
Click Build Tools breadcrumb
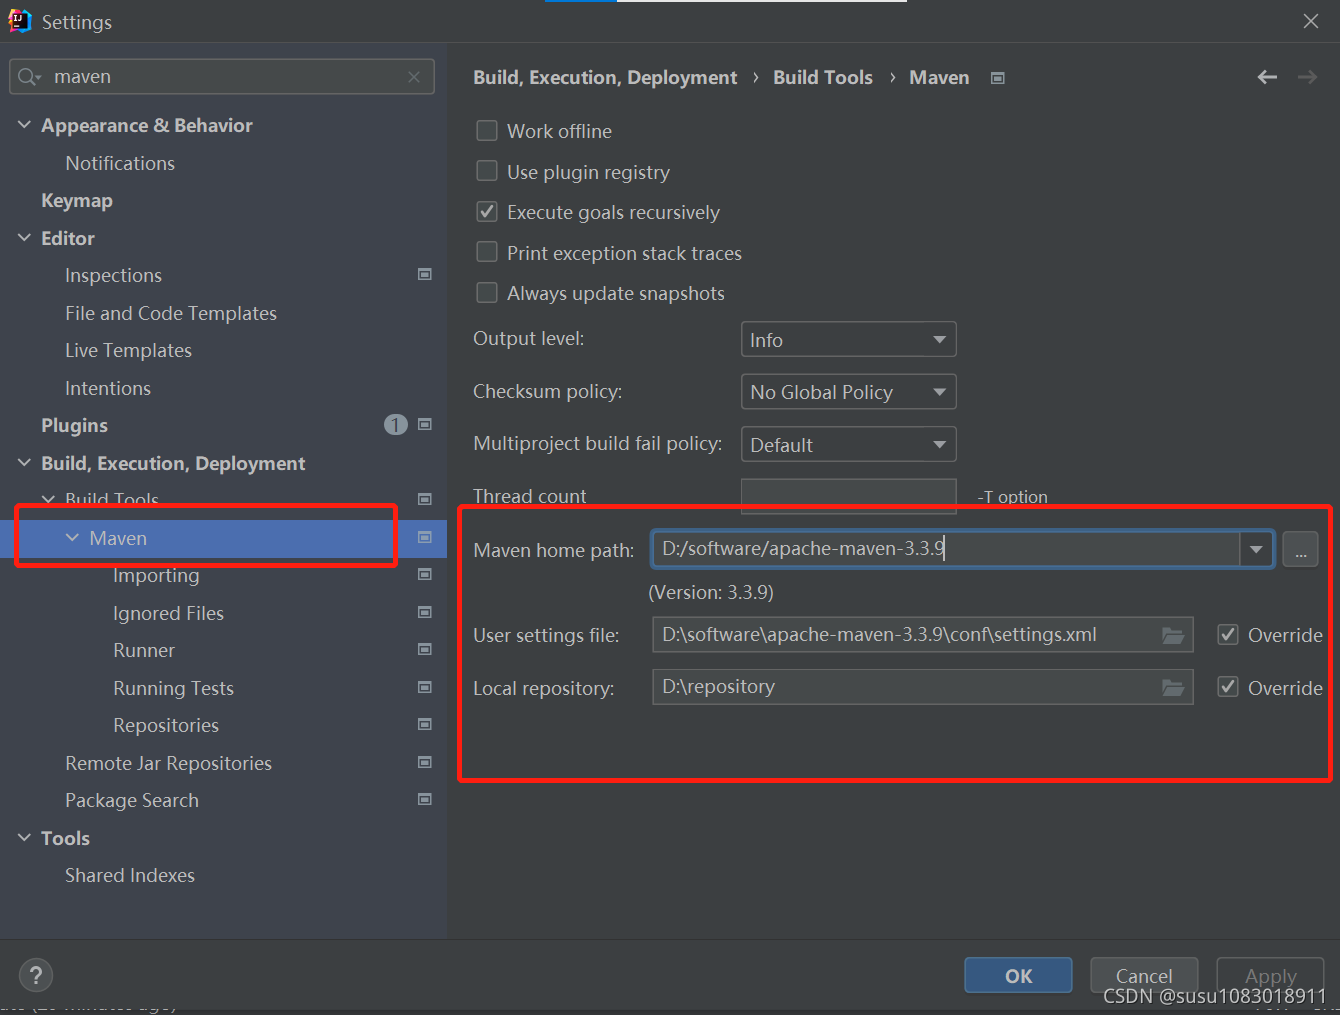(x=823, y=78)
